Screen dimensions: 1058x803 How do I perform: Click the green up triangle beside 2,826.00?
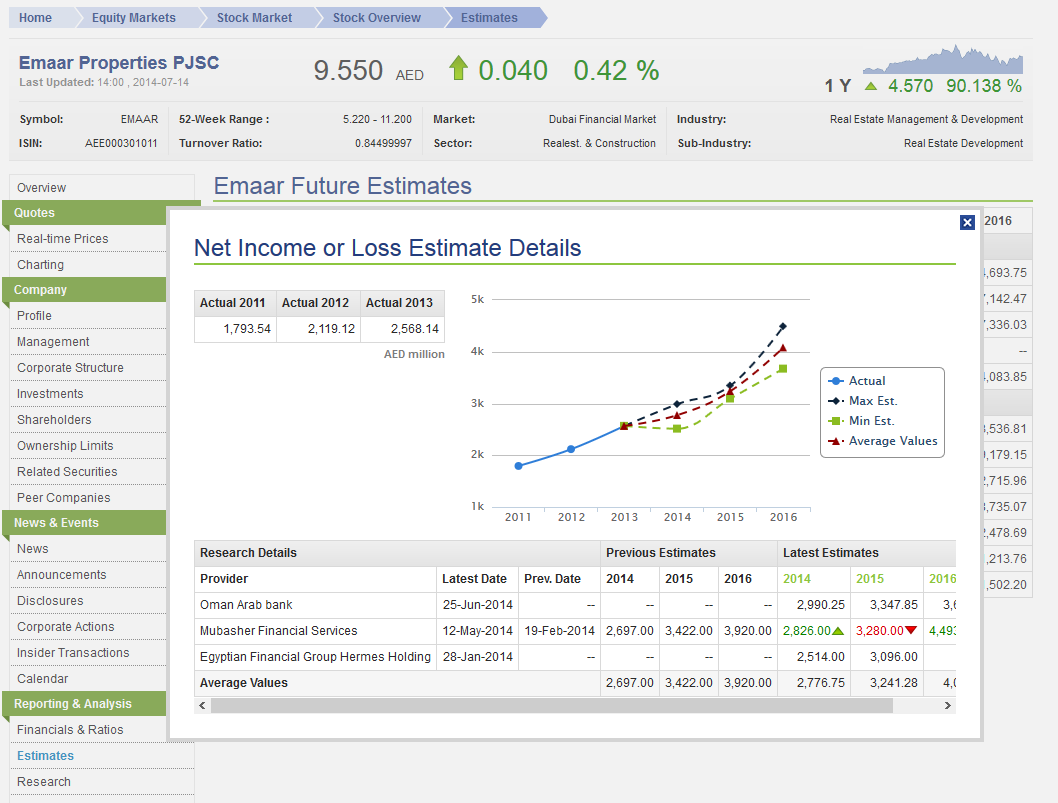[838, 631]
